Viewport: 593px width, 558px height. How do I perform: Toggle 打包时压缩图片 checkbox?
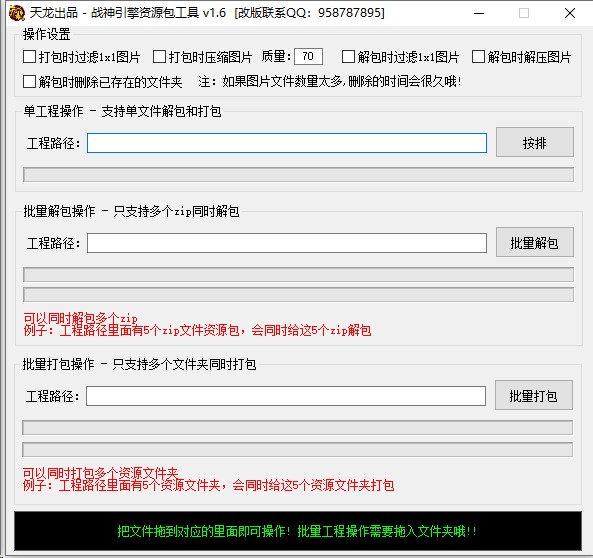click(159, 57)
